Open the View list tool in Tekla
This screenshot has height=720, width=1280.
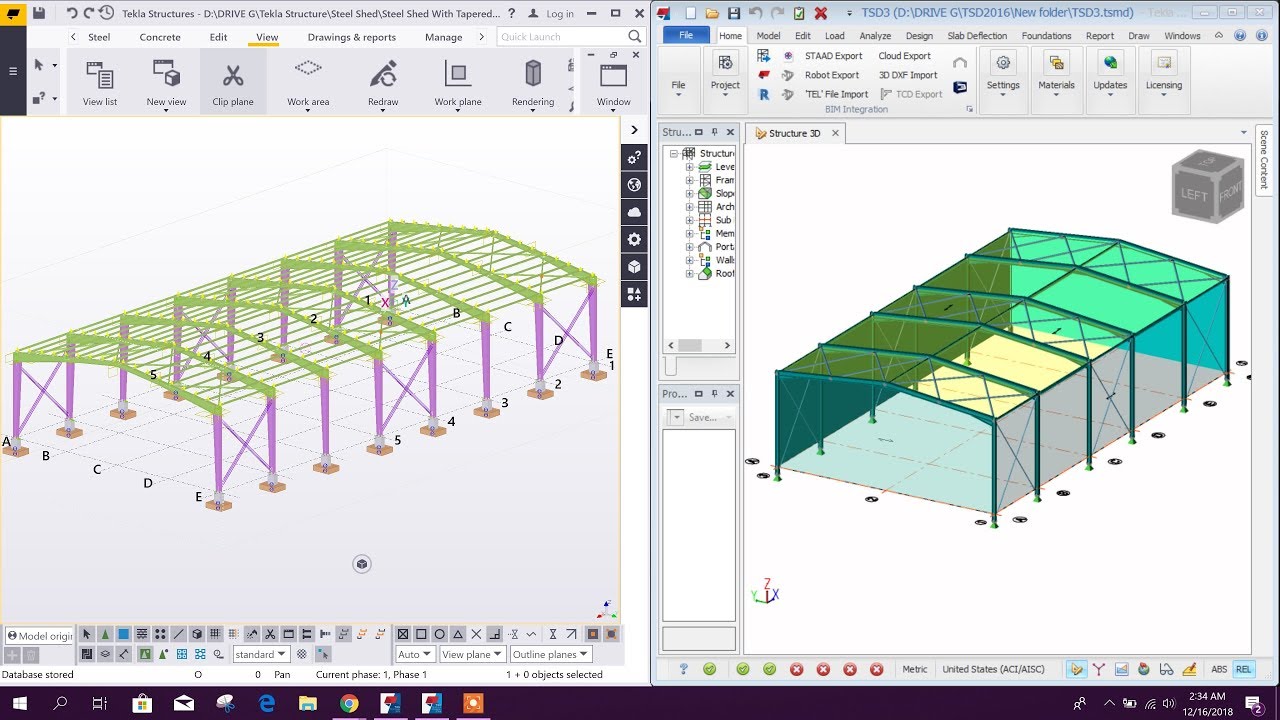[x=99, y=83]
